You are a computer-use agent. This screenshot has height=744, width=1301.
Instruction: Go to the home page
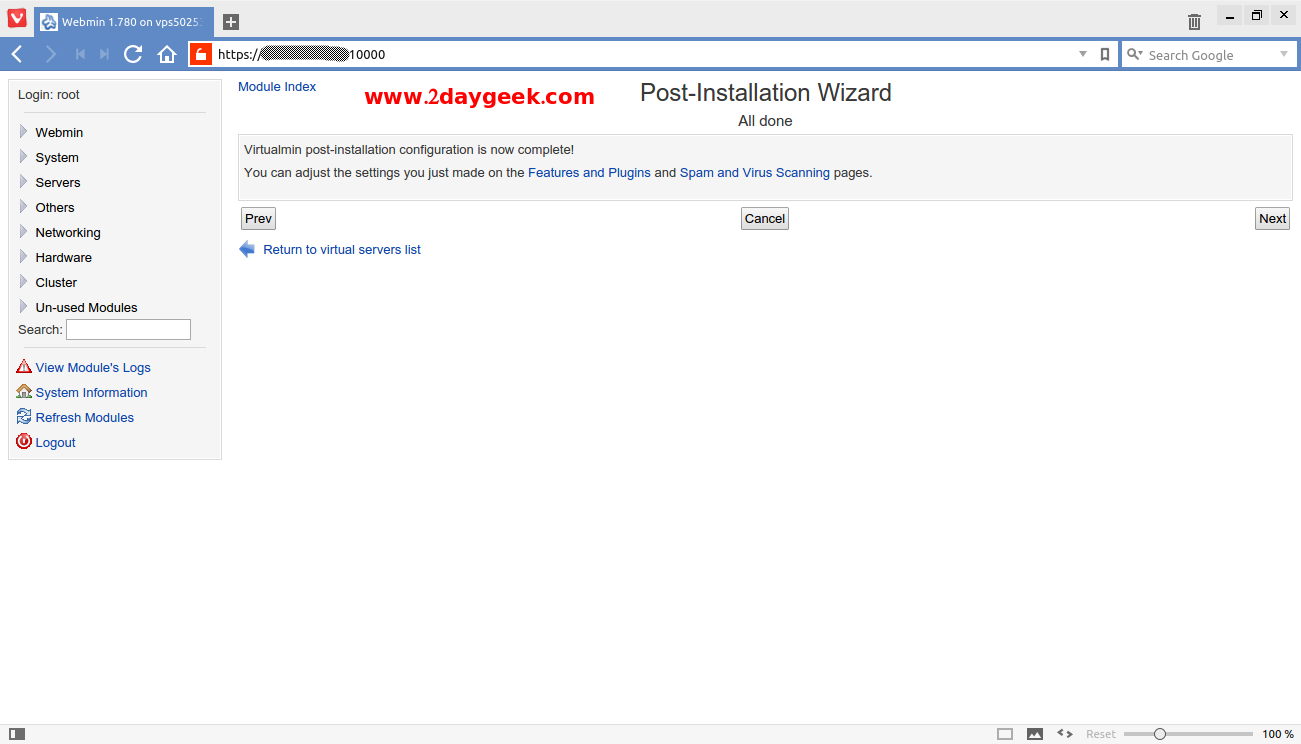(167, 54)
